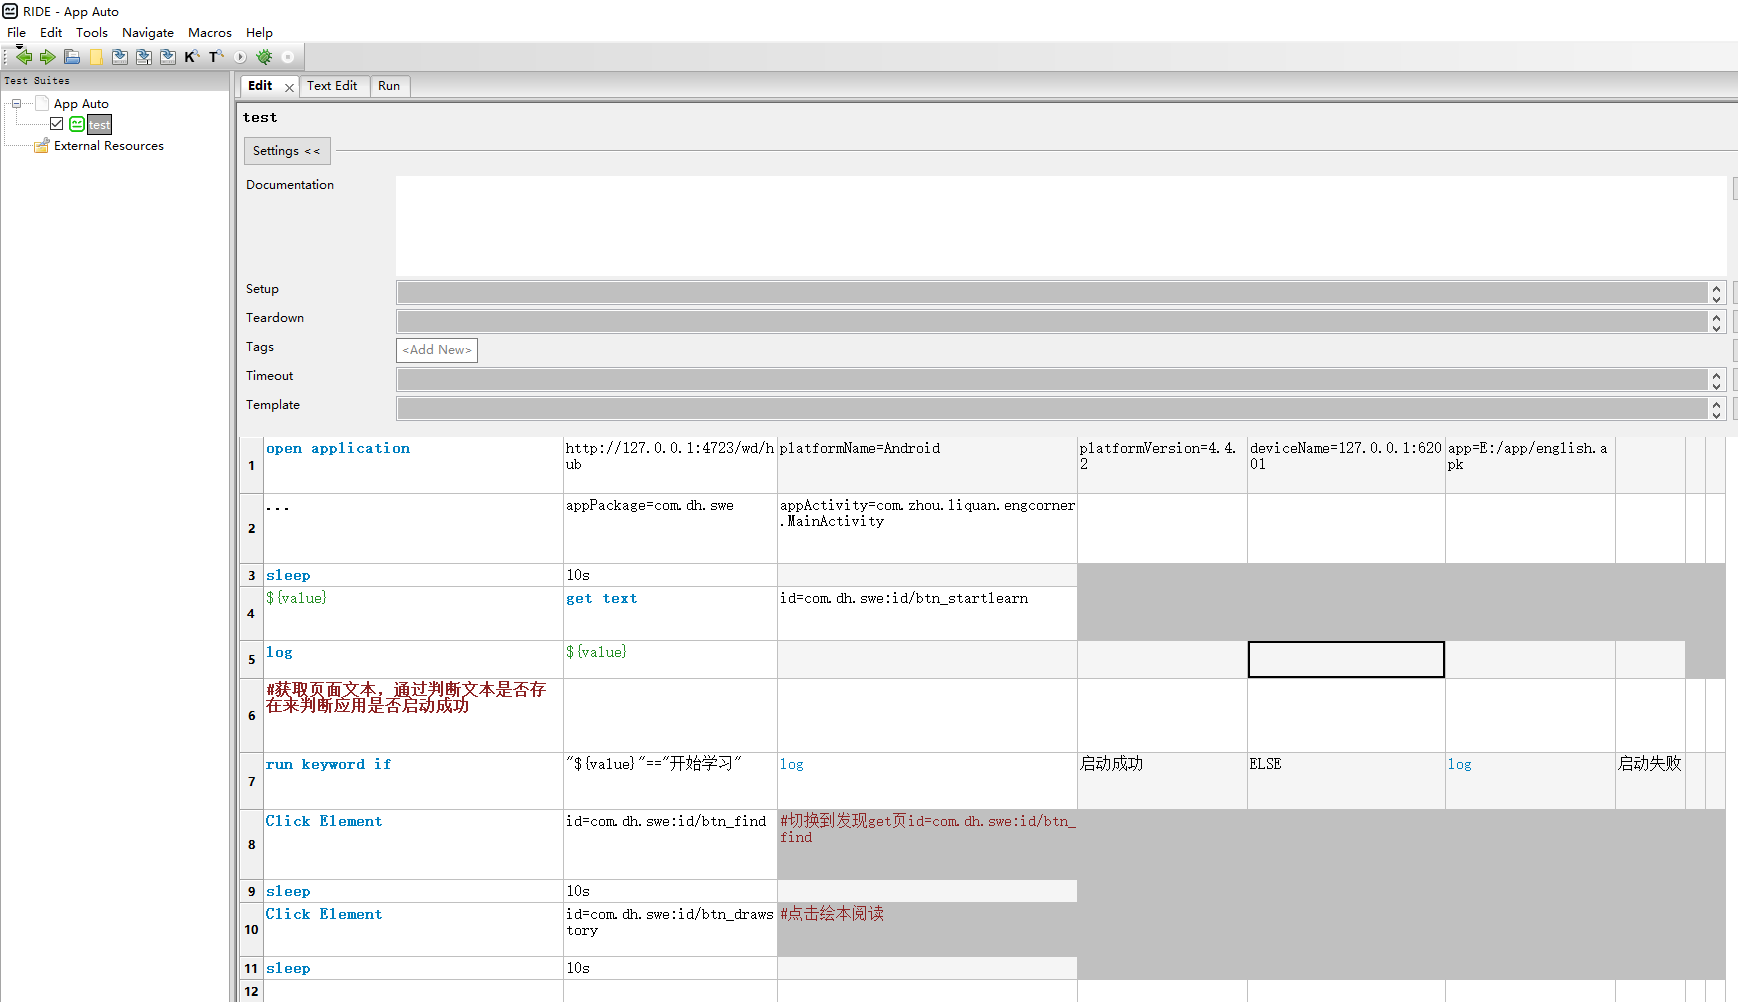
Task: Close the Edit tab with its X
Action: tap(289, 87)
